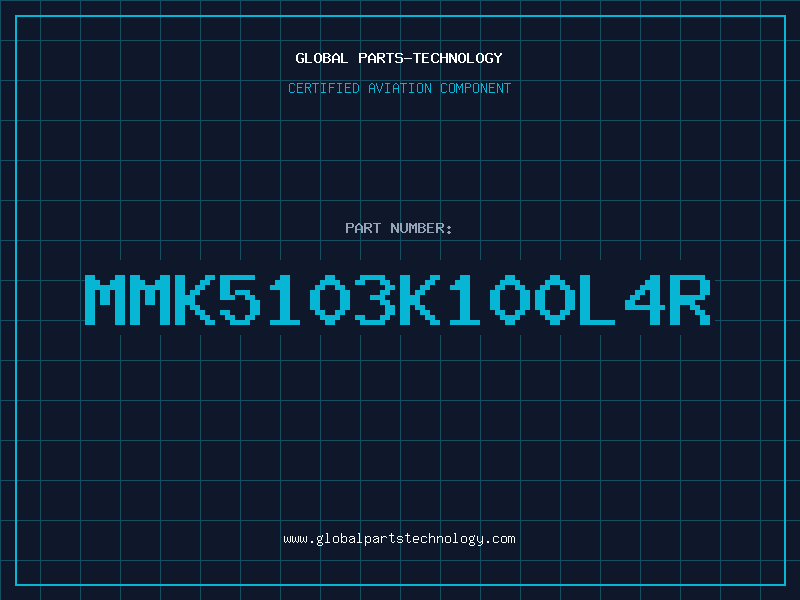Click the first letter M of the part number

click(x=105, y=299)
